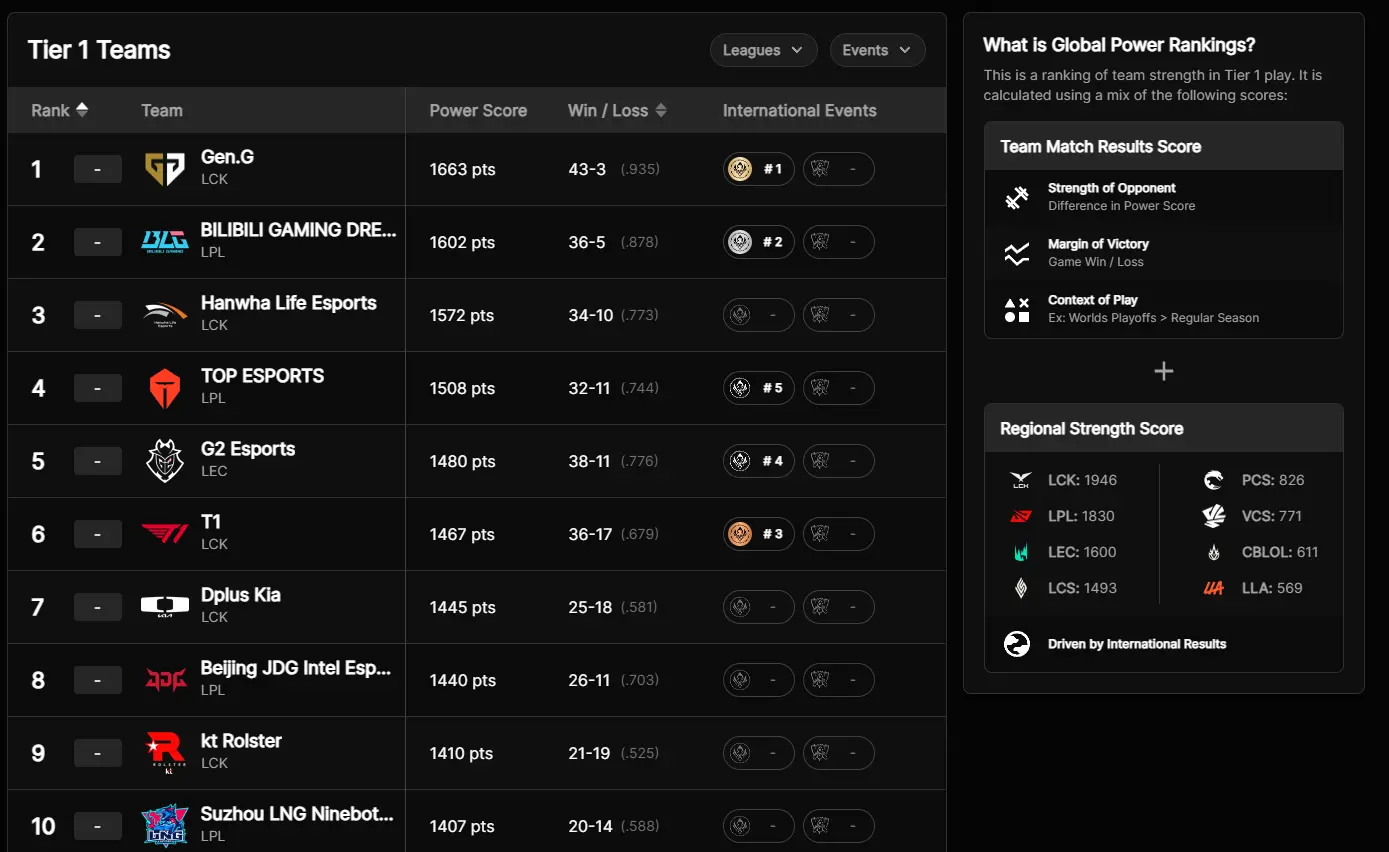1389x852 pixels.
Task: Click the plus sign between score cards
Action: coord(1164,371)
